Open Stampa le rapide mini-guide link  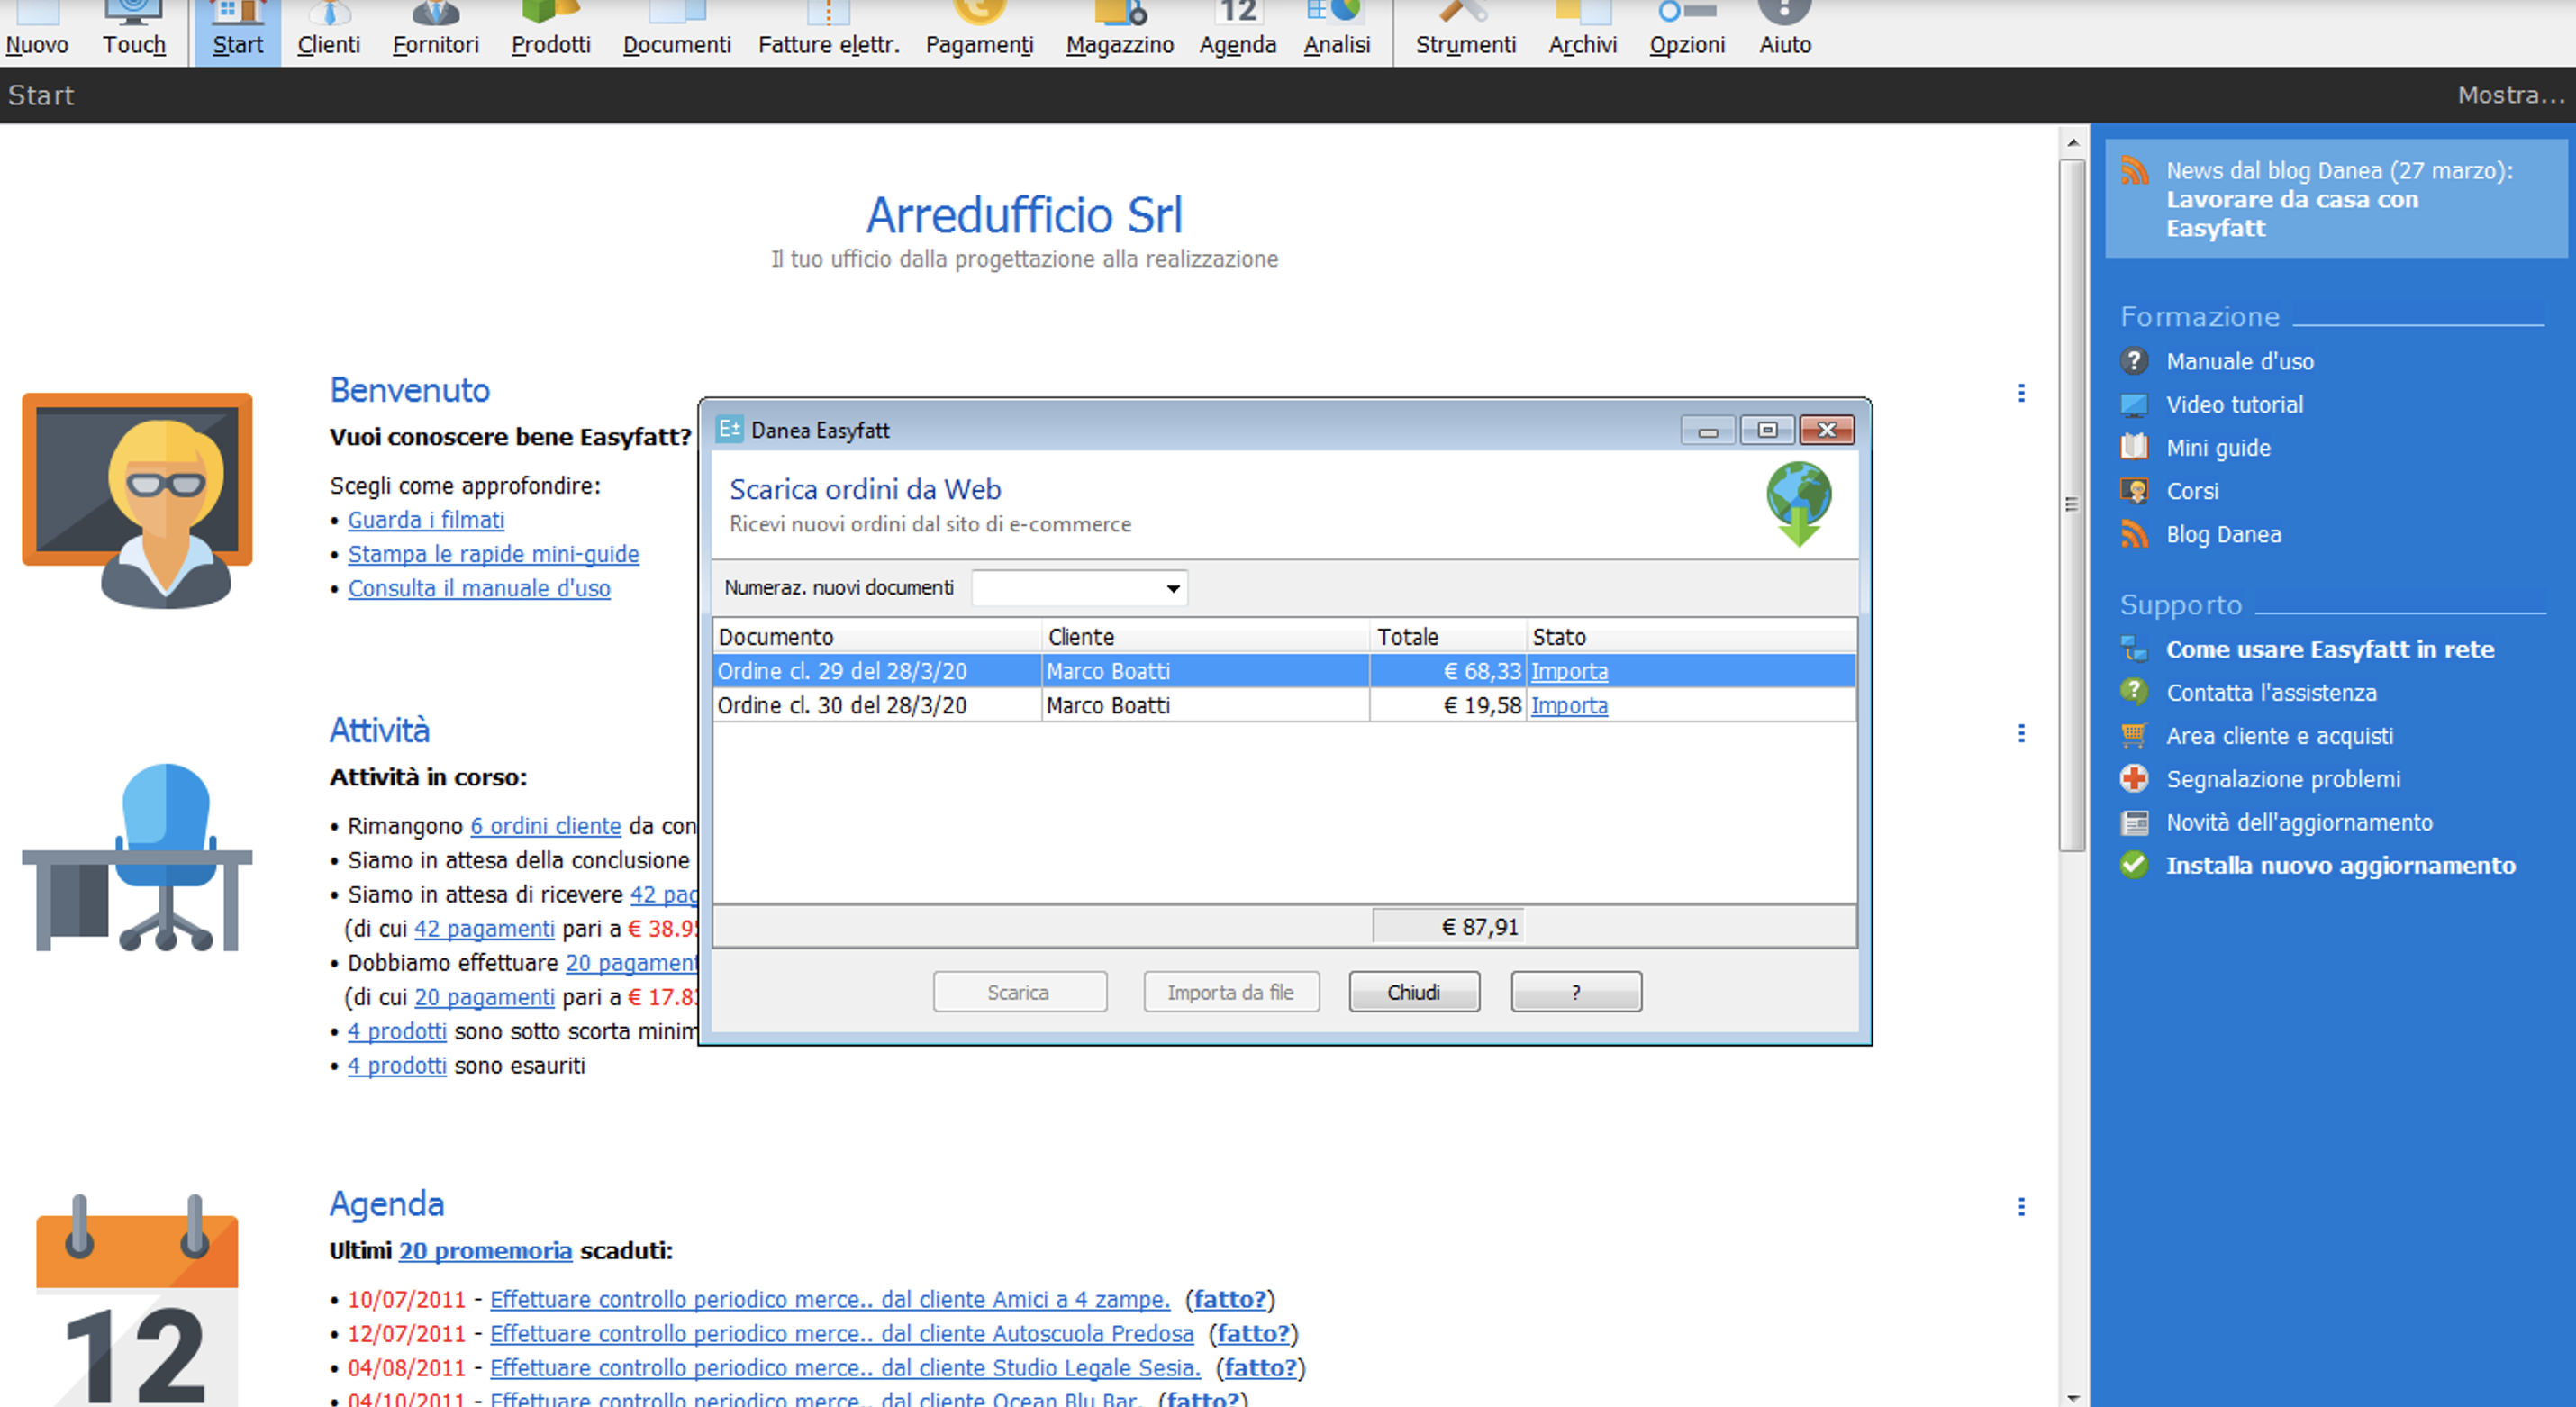pyautogui.click(x=493, y=554)
